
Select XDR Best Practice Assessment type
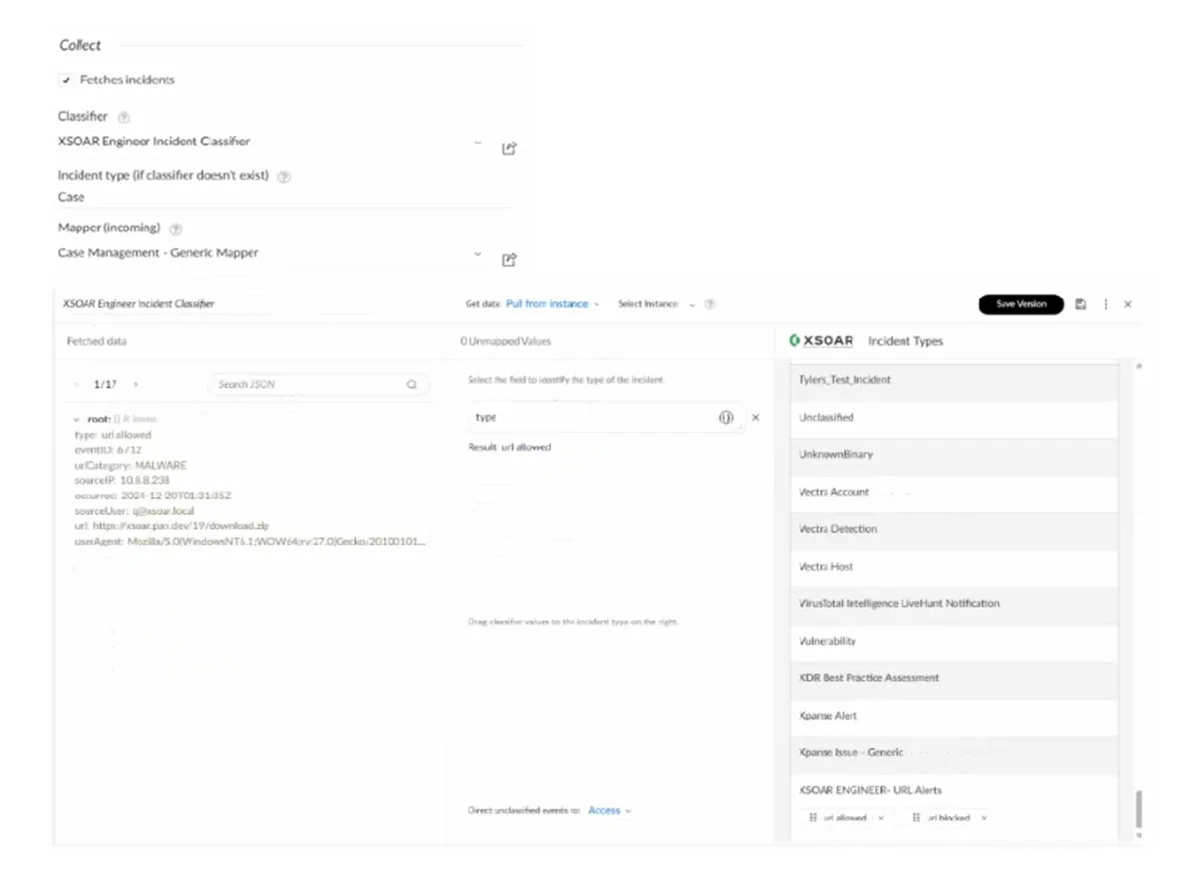(x=954, y=678)
